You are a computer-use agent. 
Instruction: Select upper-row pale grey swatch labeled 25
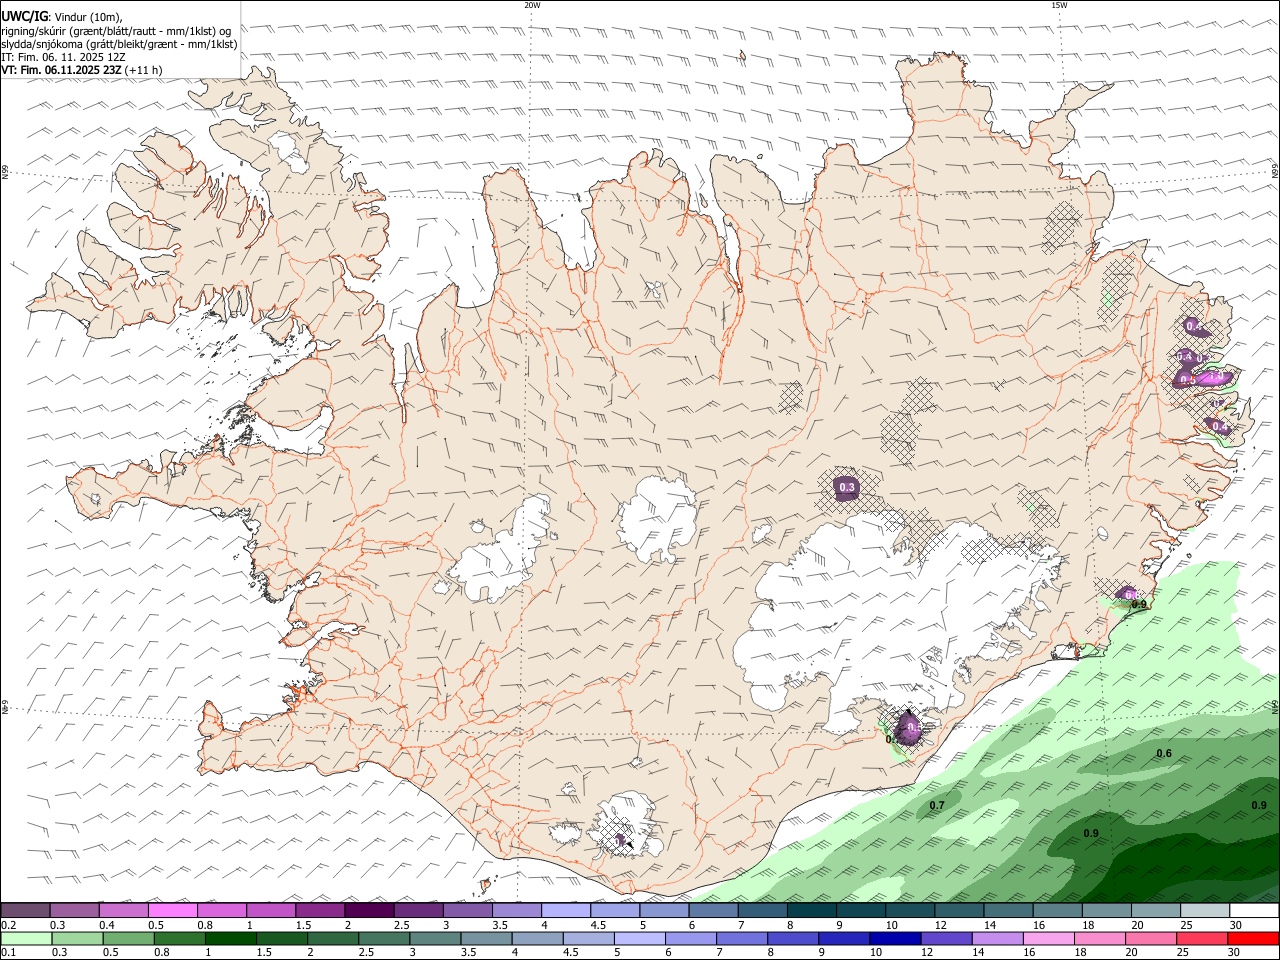(x=1205, y=910)
